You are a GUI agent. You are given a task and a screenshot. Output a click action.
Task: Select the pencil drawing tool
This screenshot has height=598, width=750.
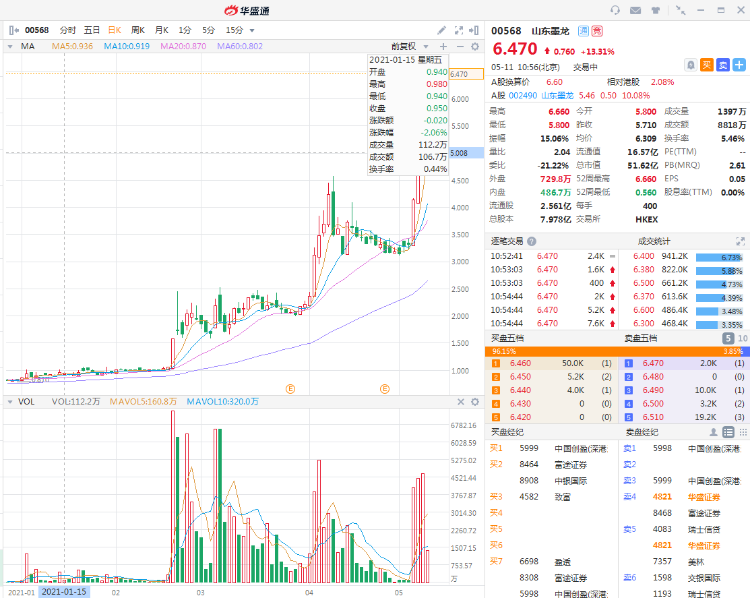coord(442,30)
